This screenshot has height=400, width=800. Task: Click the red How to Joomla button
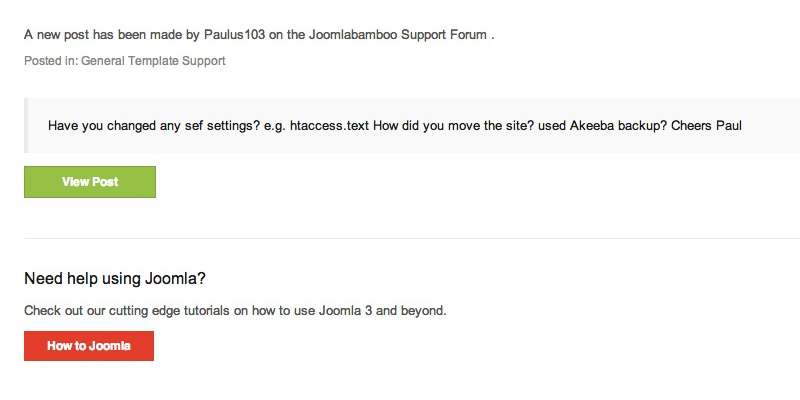click(x=89, y=345)
